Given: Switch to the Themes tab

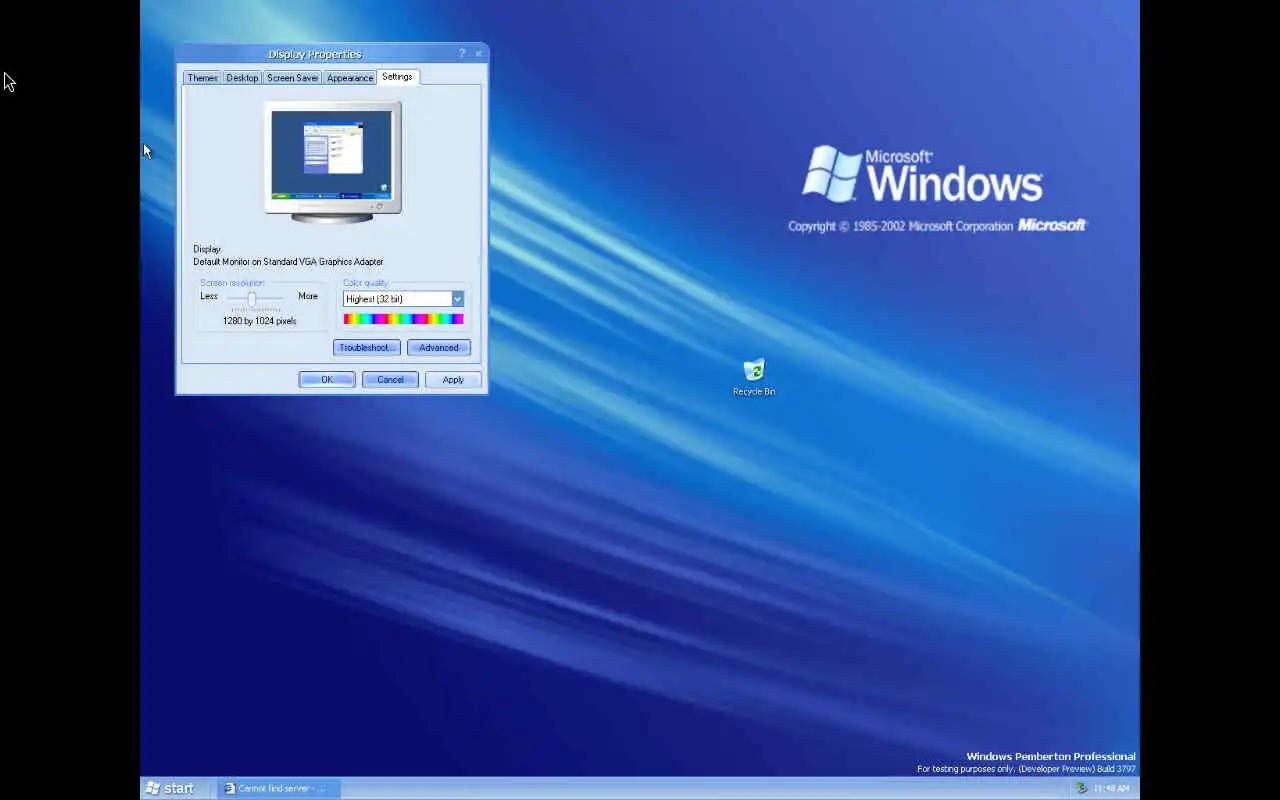Looking at the screenshot, I should coord(202,78).
